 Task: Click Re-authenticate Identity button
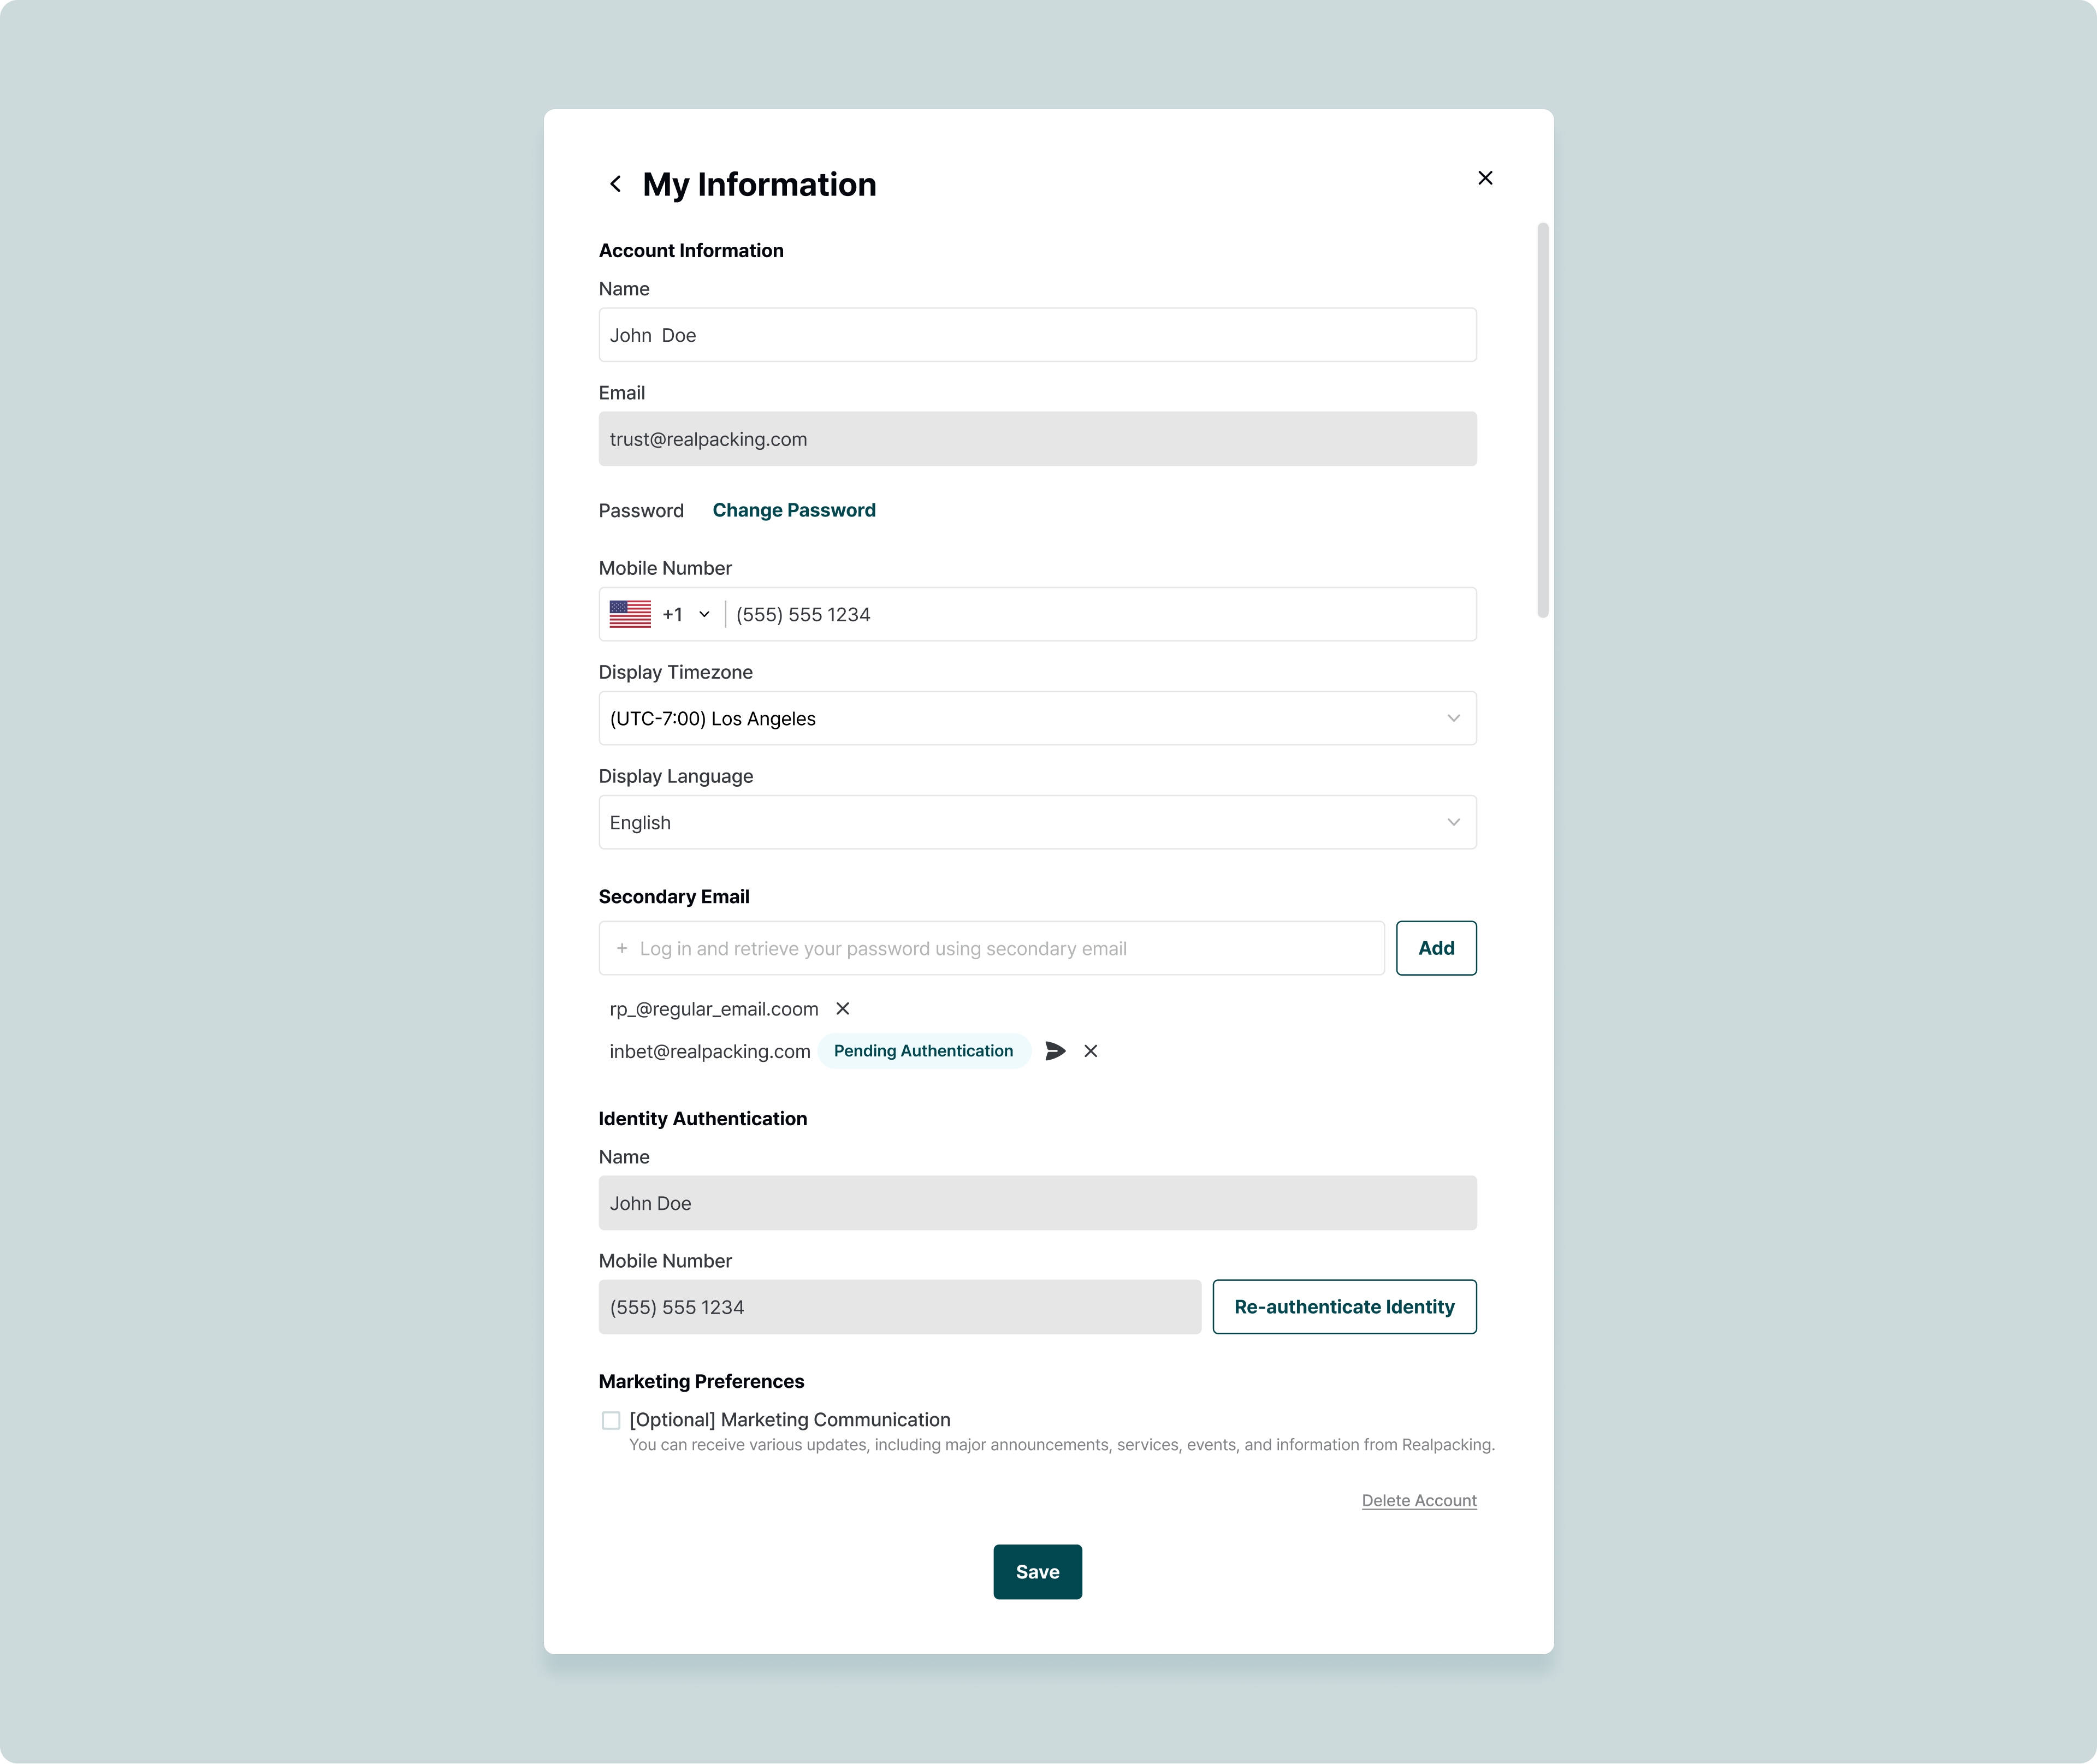click(1344, 1307)
